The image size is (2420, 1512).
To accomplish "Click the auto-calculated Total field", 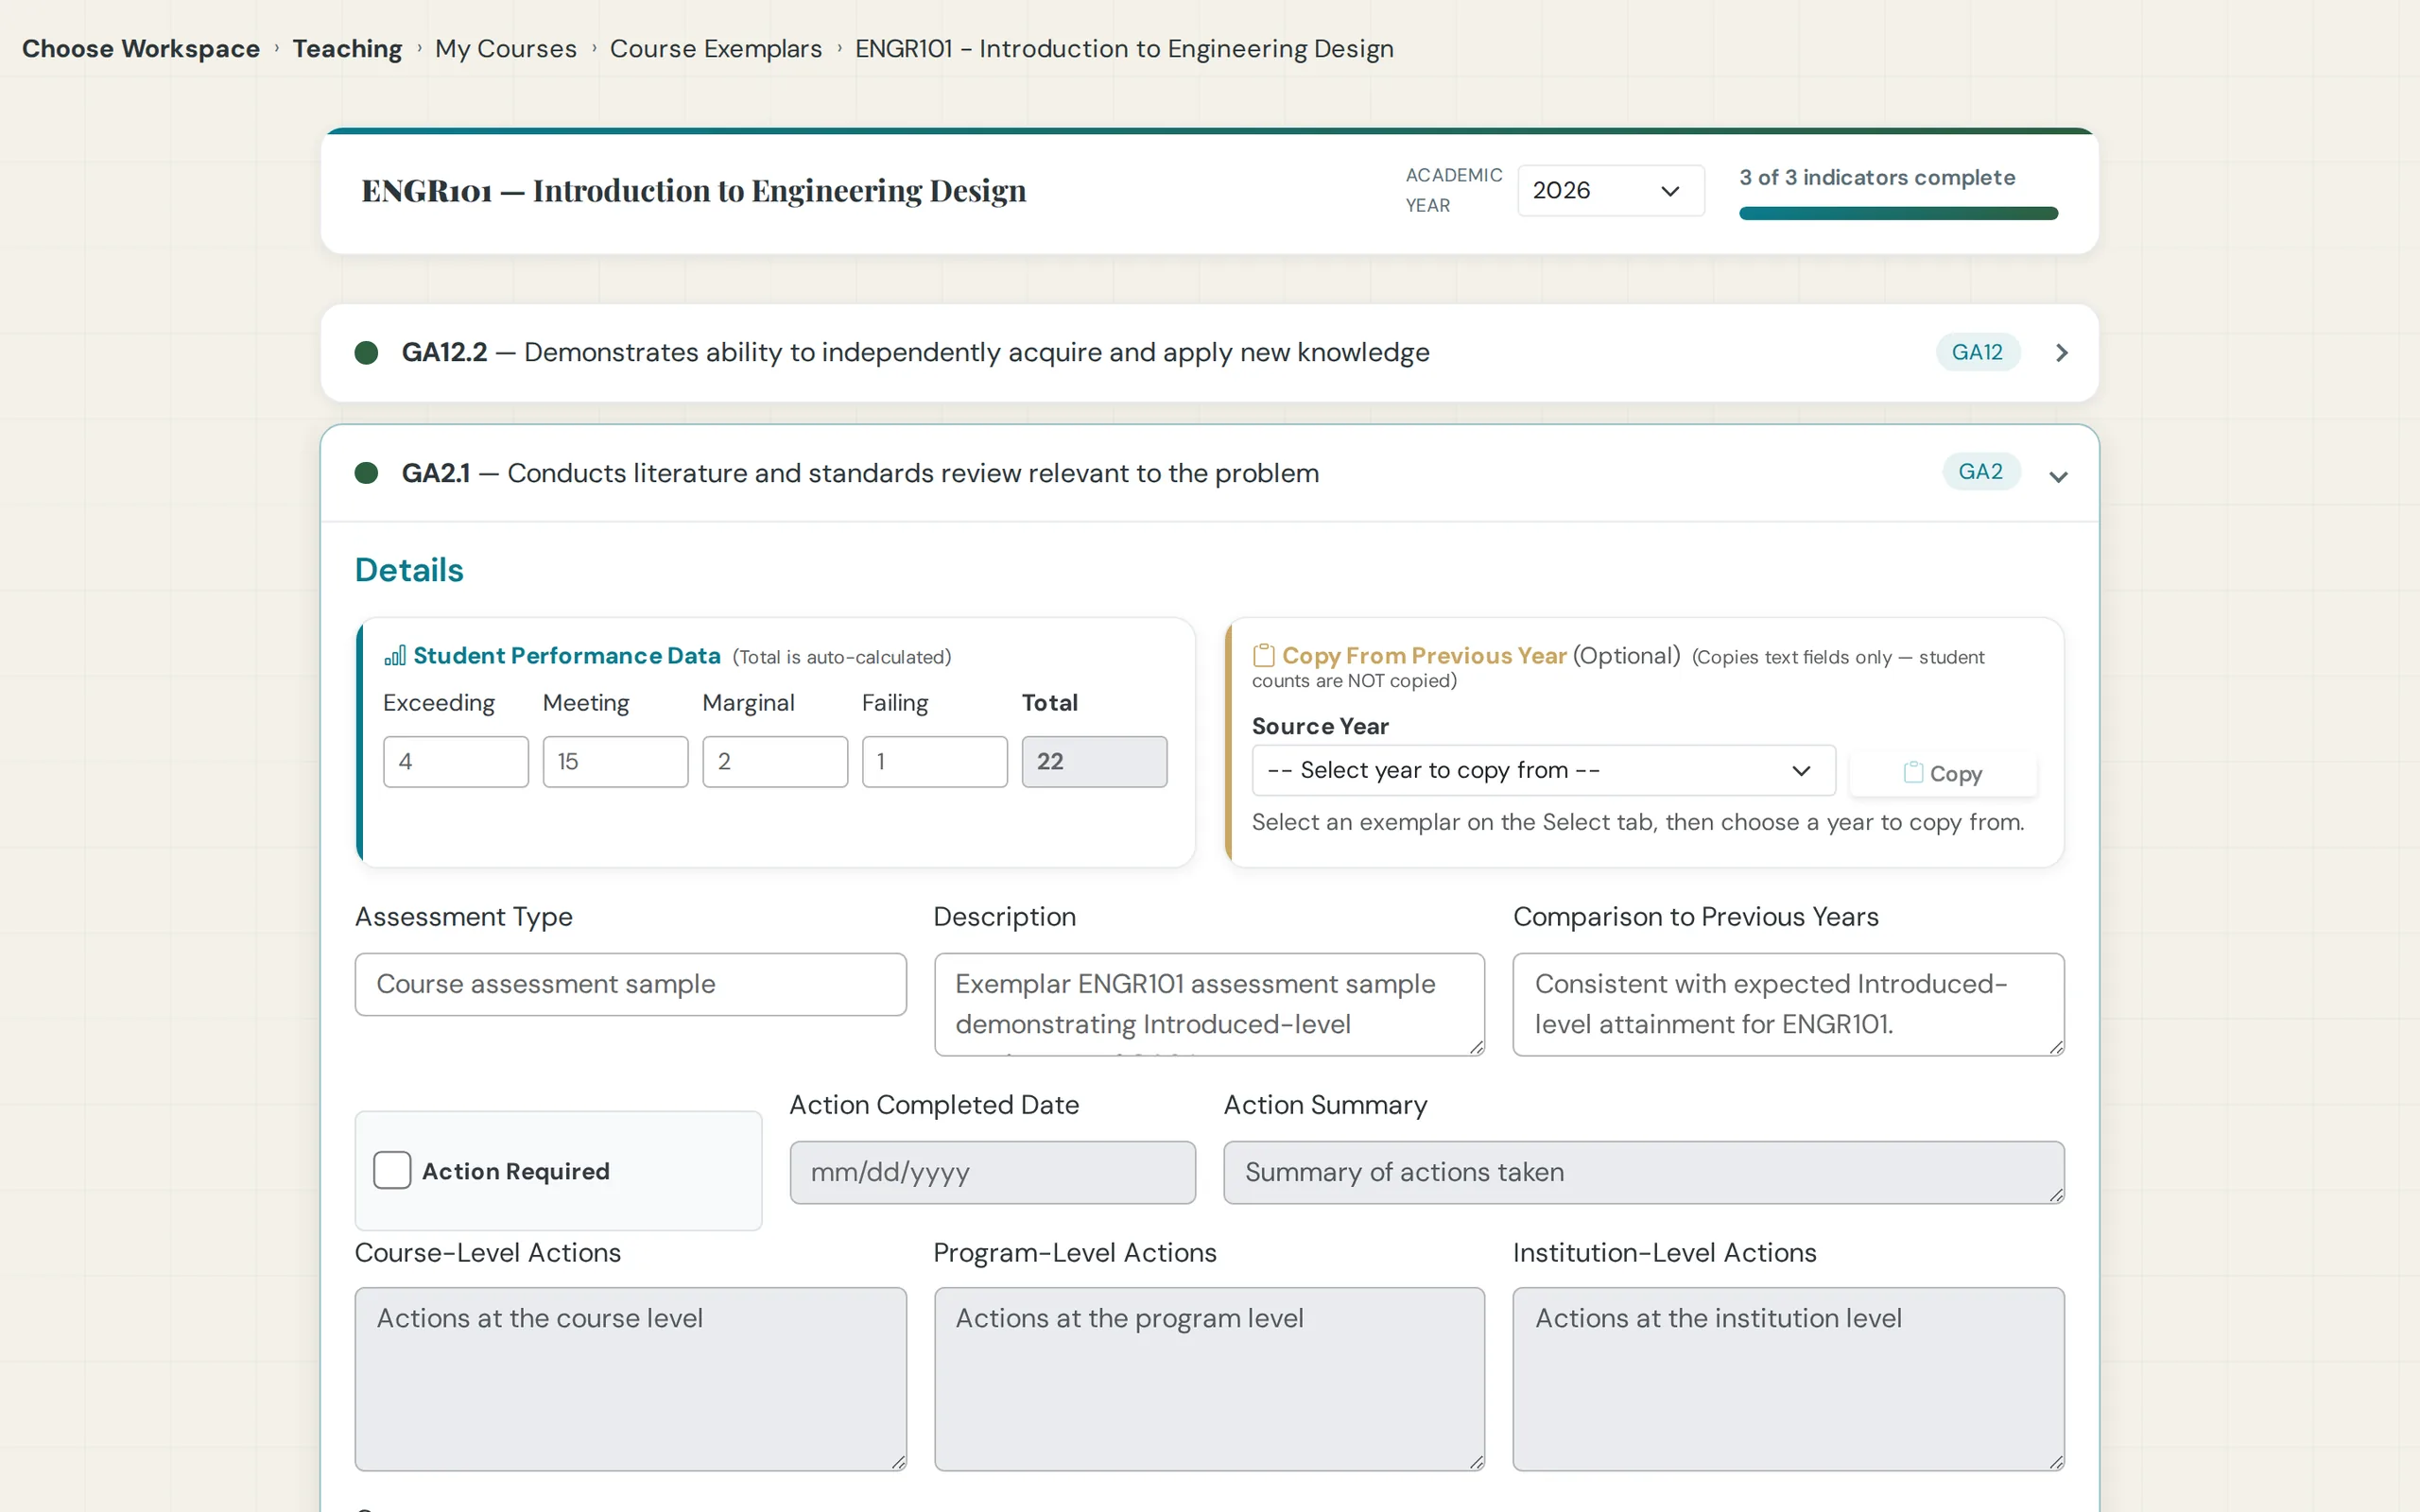I will [x=1094, y=762].
